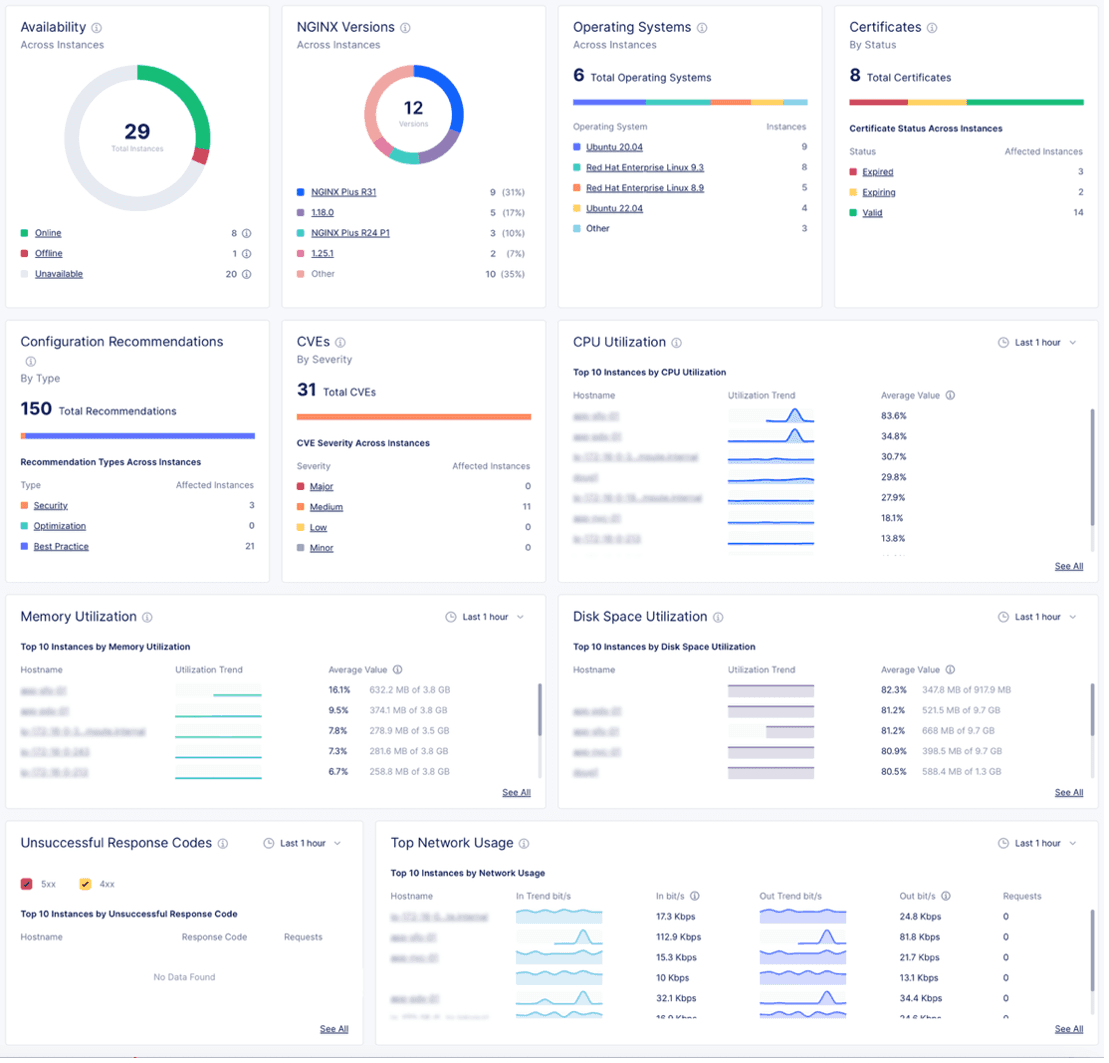Image resolution: width=1109 pixels, height=1063 pixels.
Task: Open the CVEs info icon
Action: tap(341, 342)
